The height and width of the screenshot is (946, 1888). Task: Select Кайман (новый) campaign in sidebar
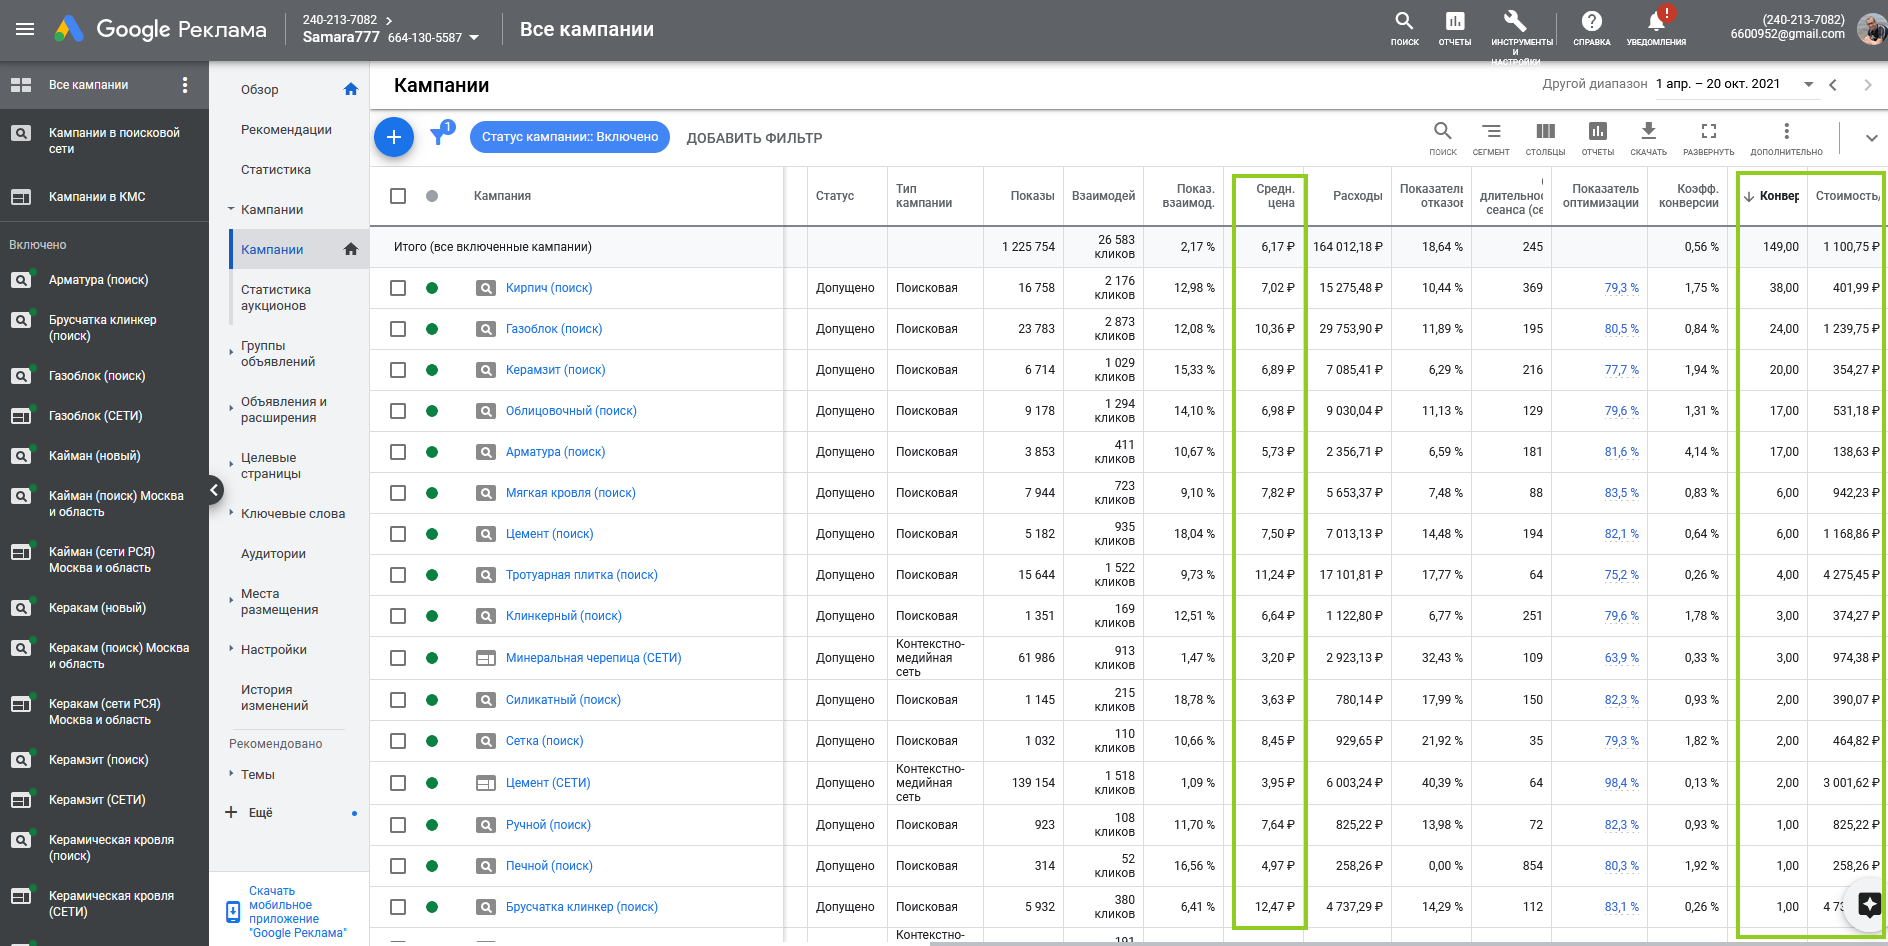(95, 456)
